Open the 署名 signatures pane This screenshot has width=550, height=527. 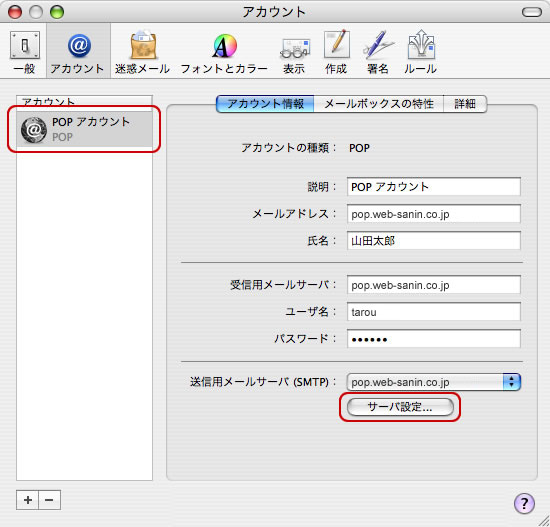coord(378,52)
